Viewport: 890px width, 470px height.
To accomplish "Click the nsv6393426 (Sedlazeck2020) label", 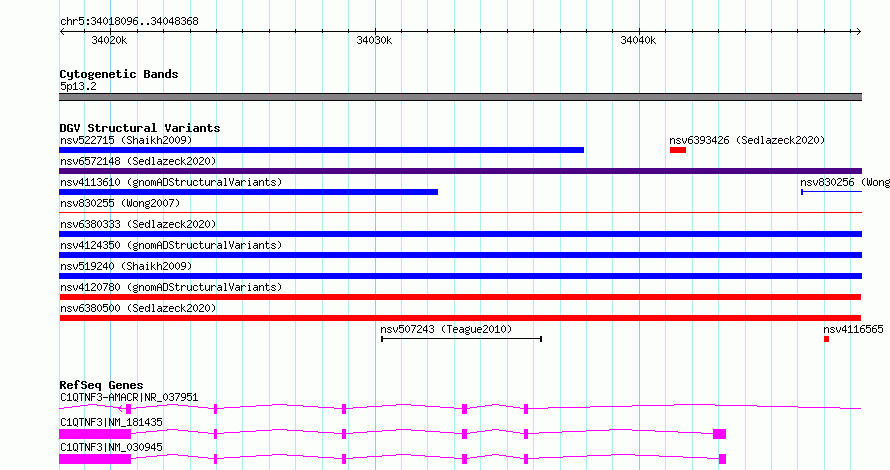I will pos(747,140).
